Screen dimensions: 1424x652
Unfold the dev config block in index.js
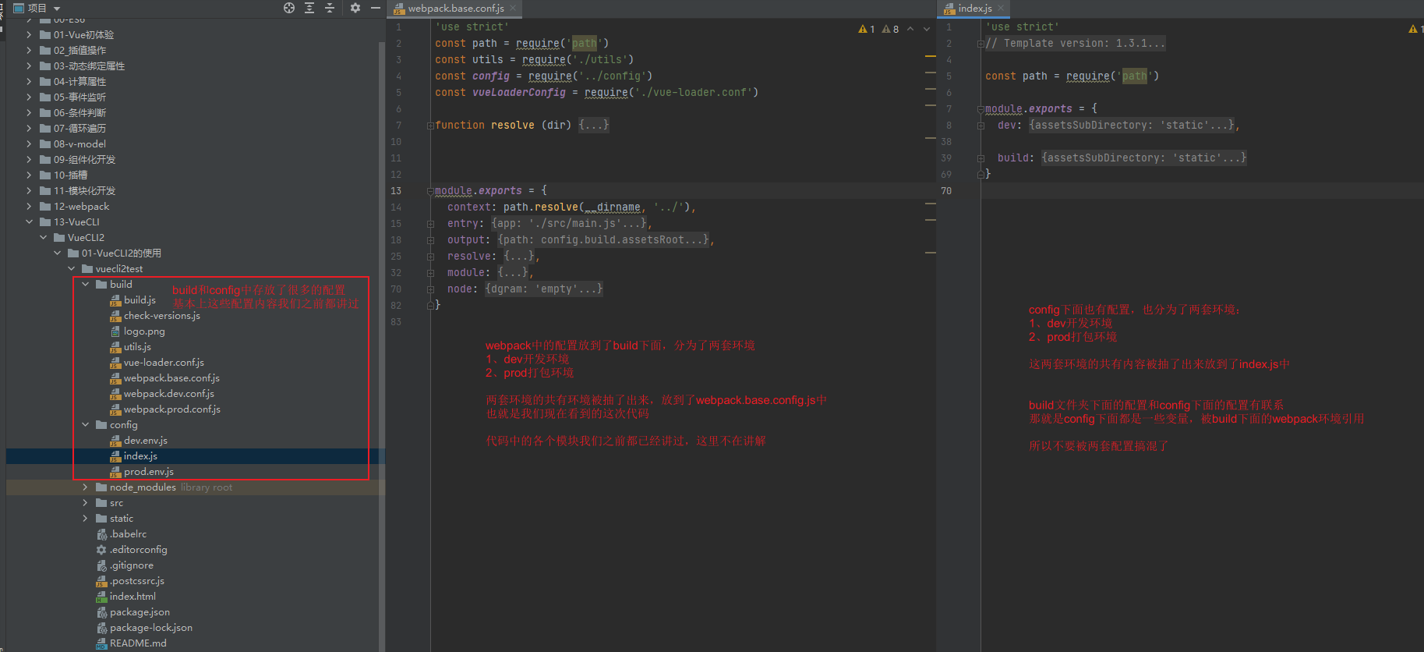981,125
